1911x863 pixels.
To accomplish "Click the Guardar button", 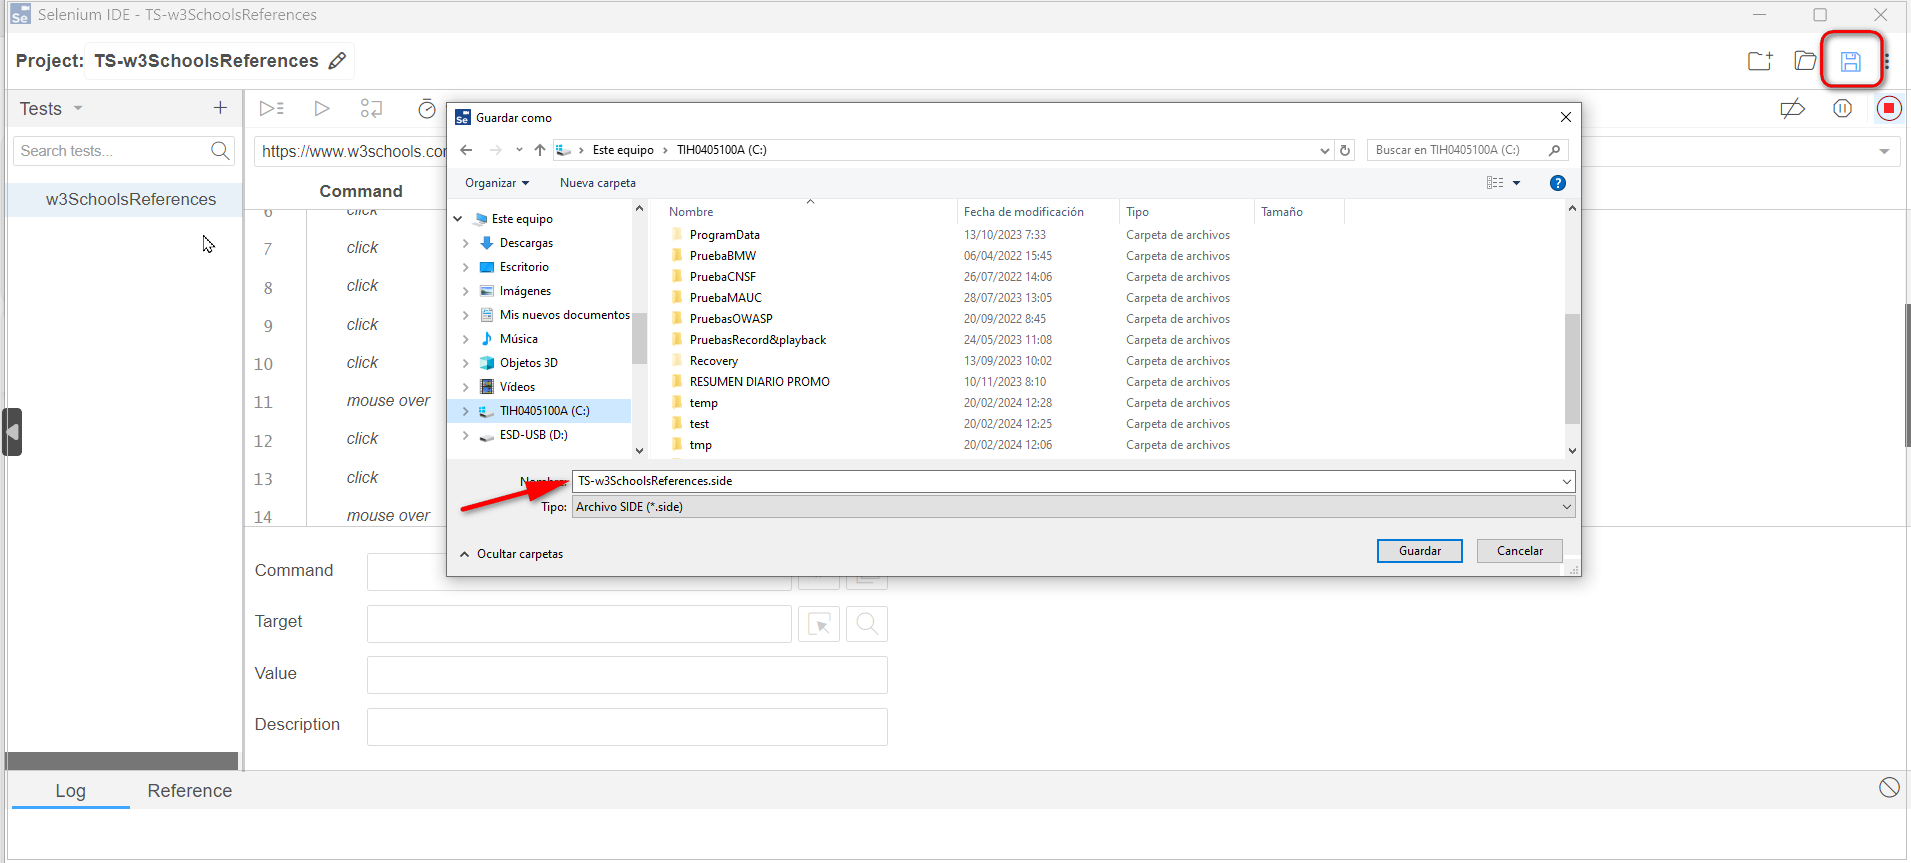I will coord(1419,551).
